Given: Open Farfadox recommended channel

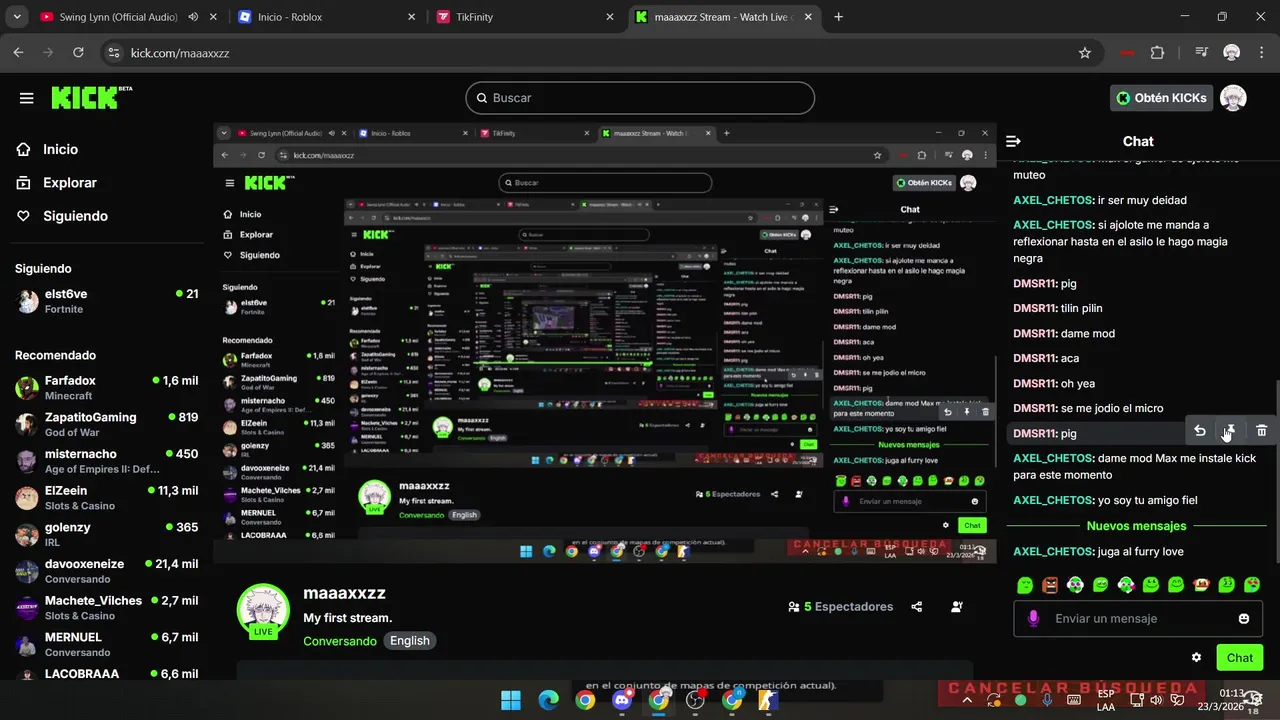Looking at the screenshot, I should [106, 388].
